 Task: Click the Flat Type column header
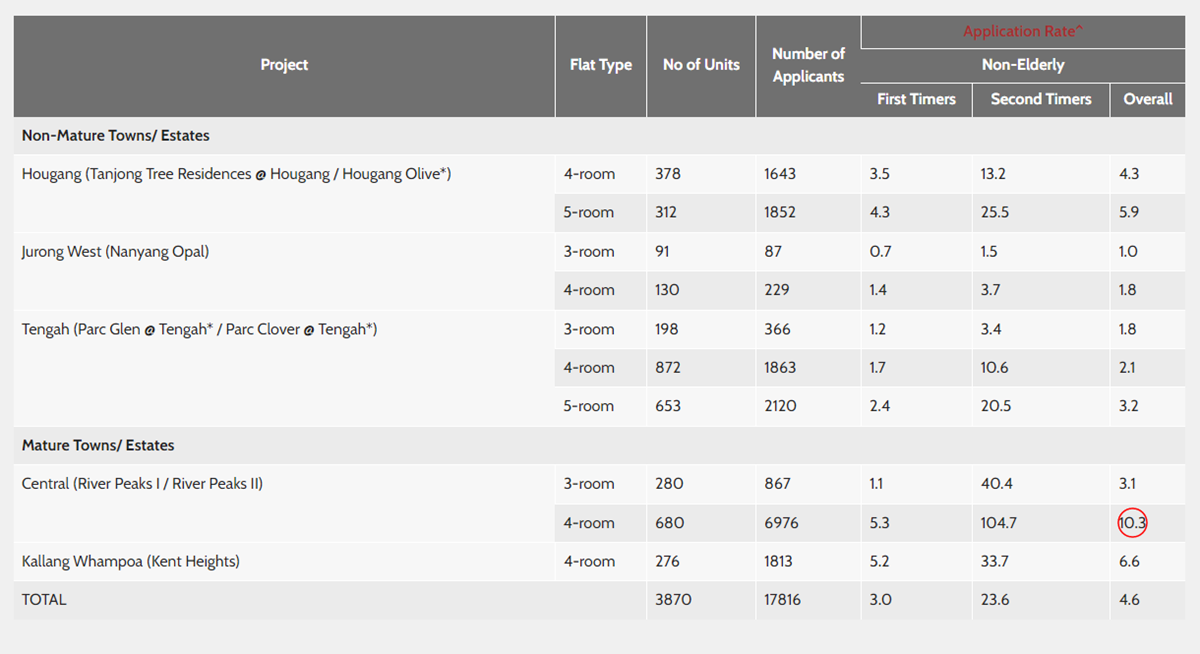click(601, 65)
